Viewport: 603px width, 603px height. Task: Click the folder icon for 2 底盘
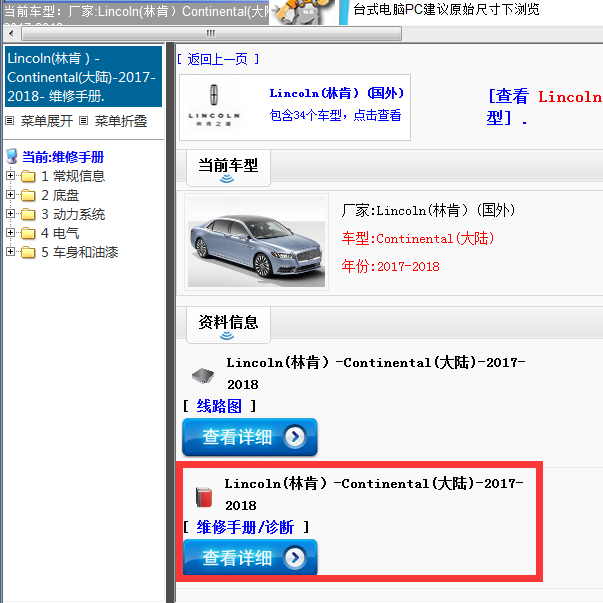pos(28,195)
